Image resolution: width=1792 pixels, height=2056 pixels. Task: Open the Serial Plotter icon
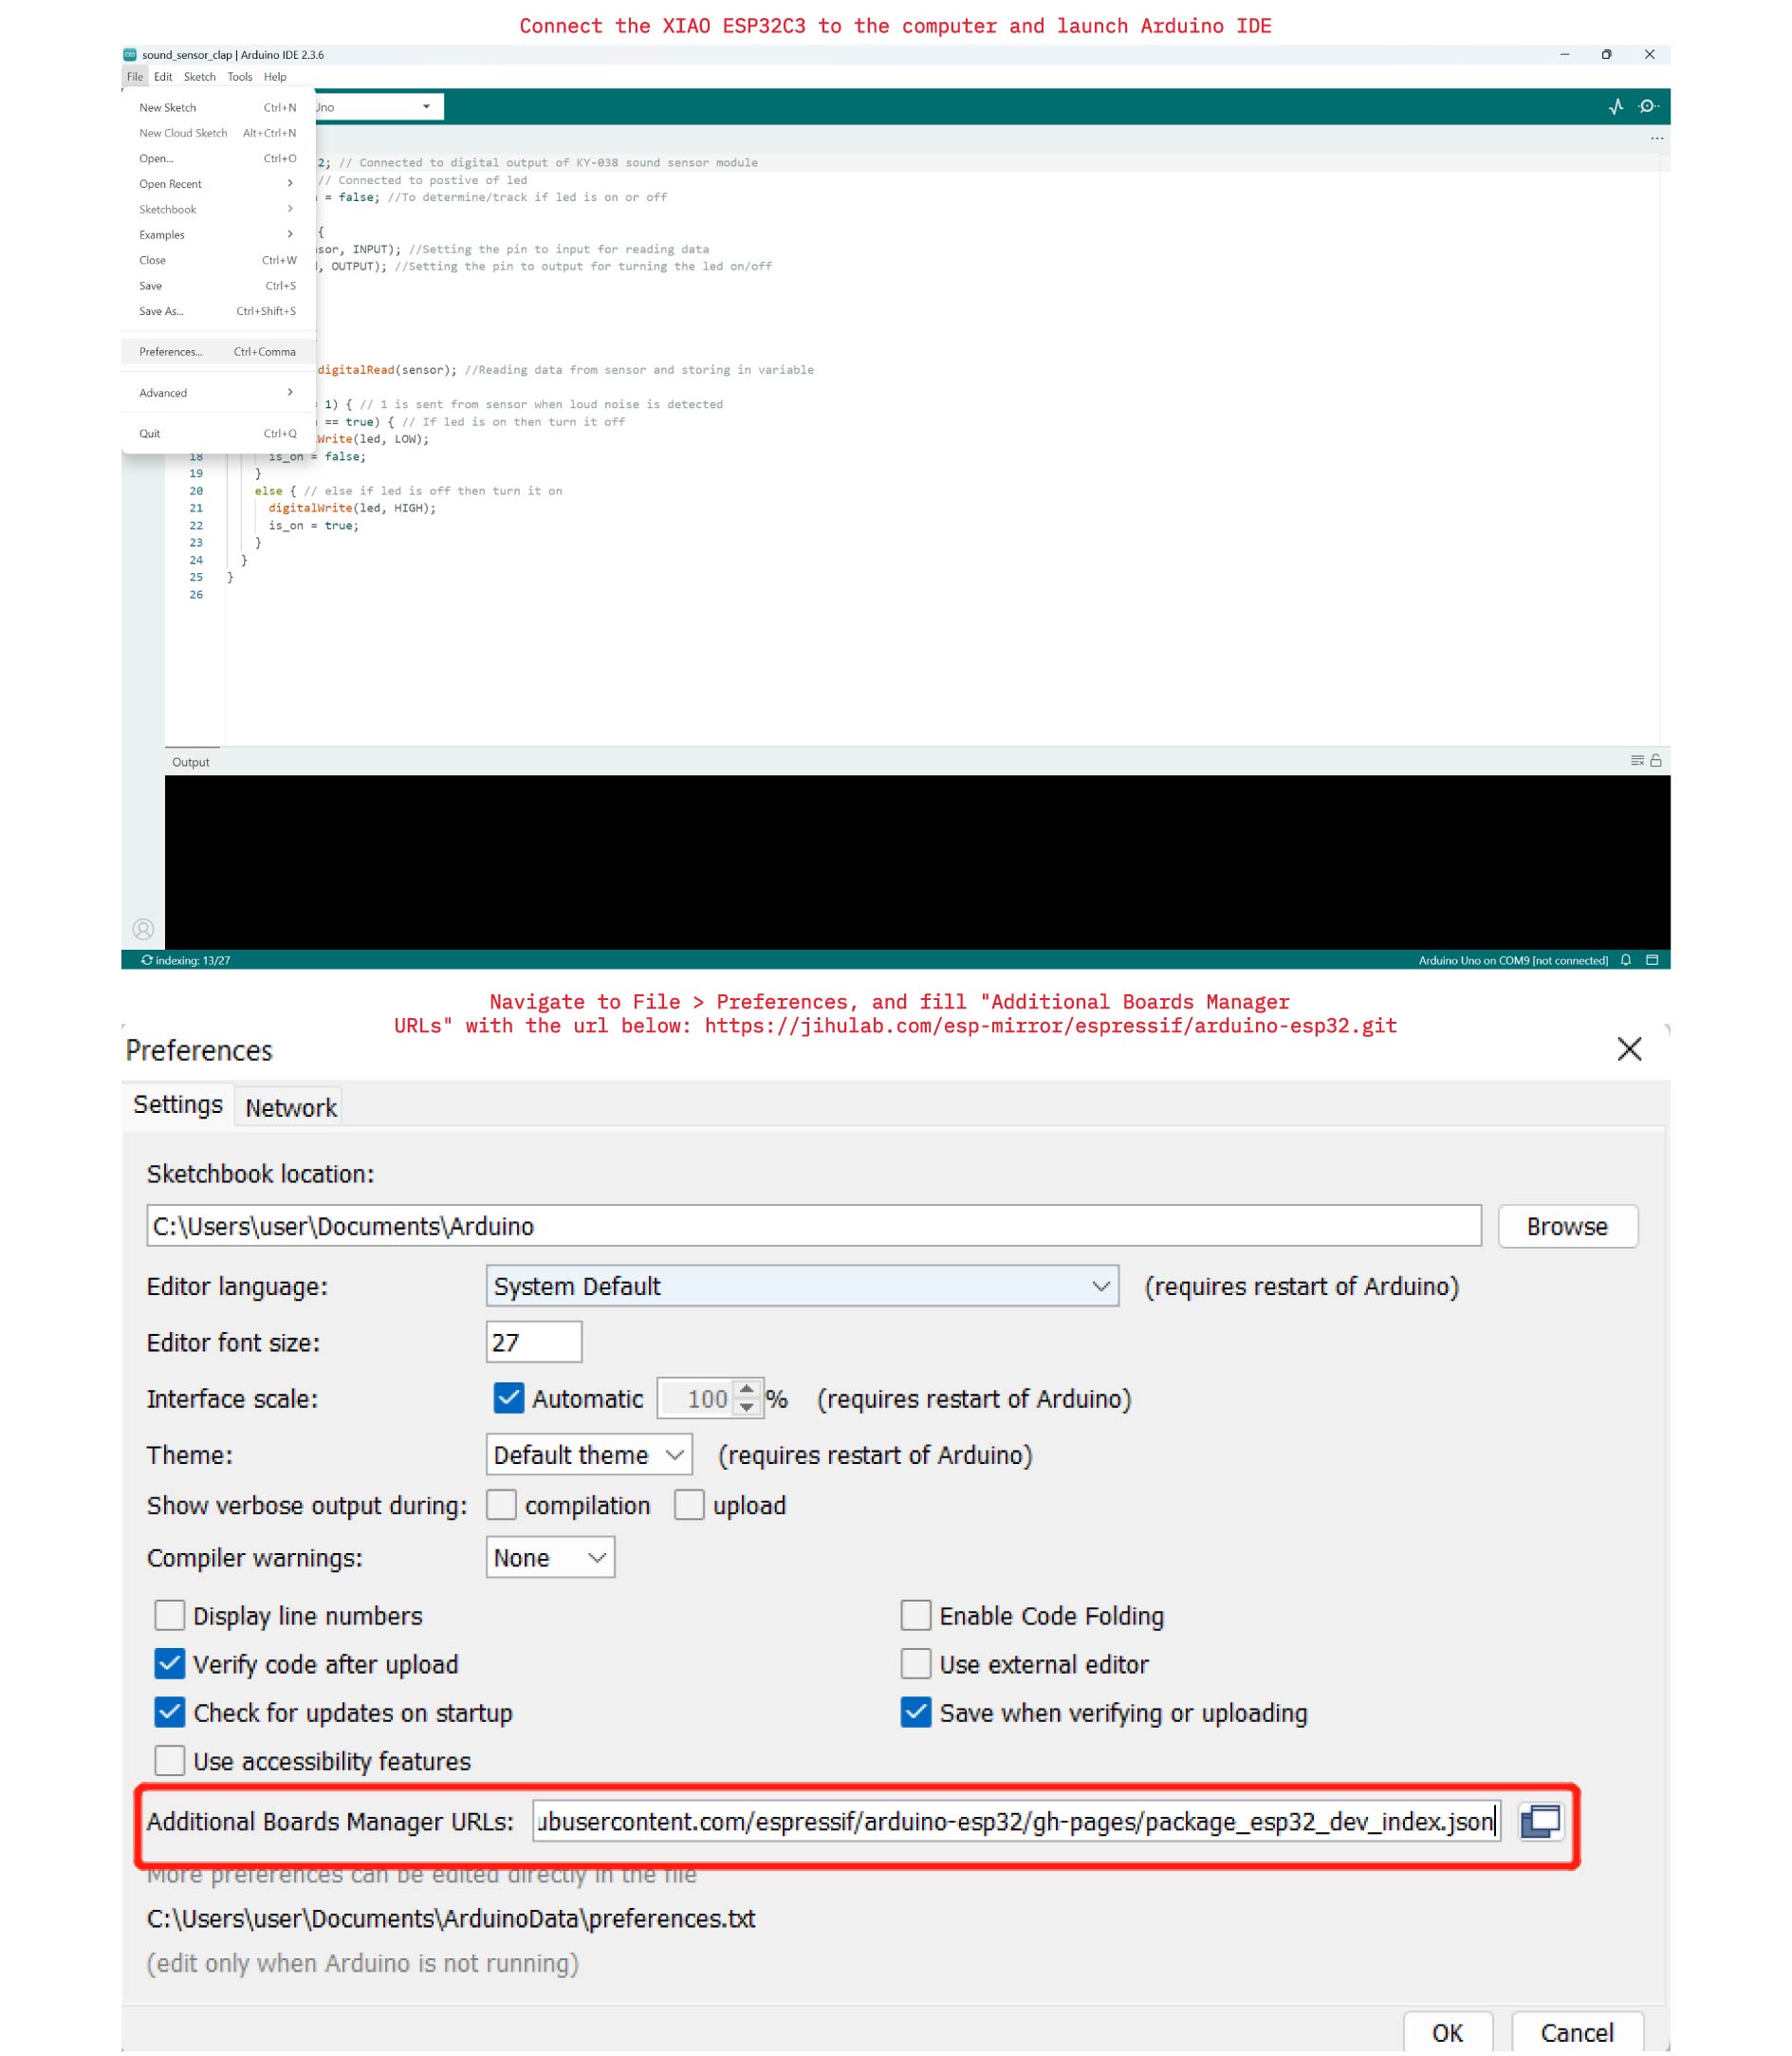coord(1615,107)
